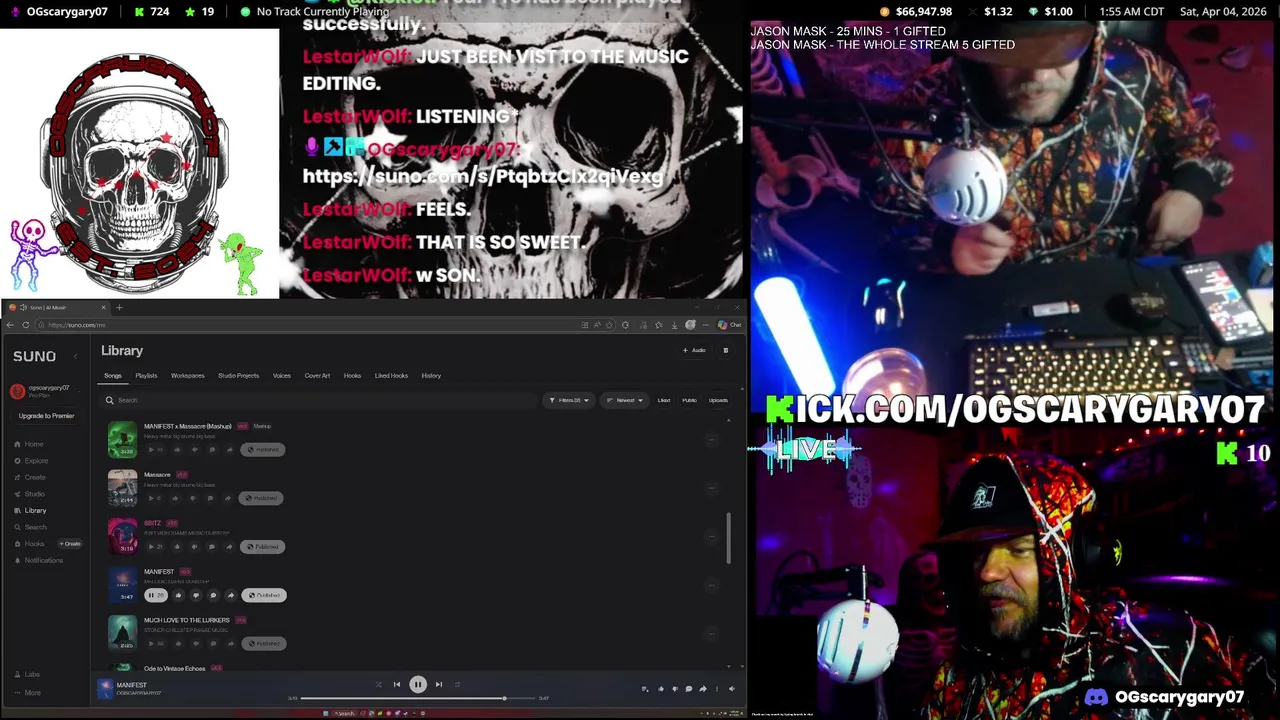The width and height of the screenshot is (1280, 720).
Task: Open comments on MANIFEST song
Action: [213, 595]
